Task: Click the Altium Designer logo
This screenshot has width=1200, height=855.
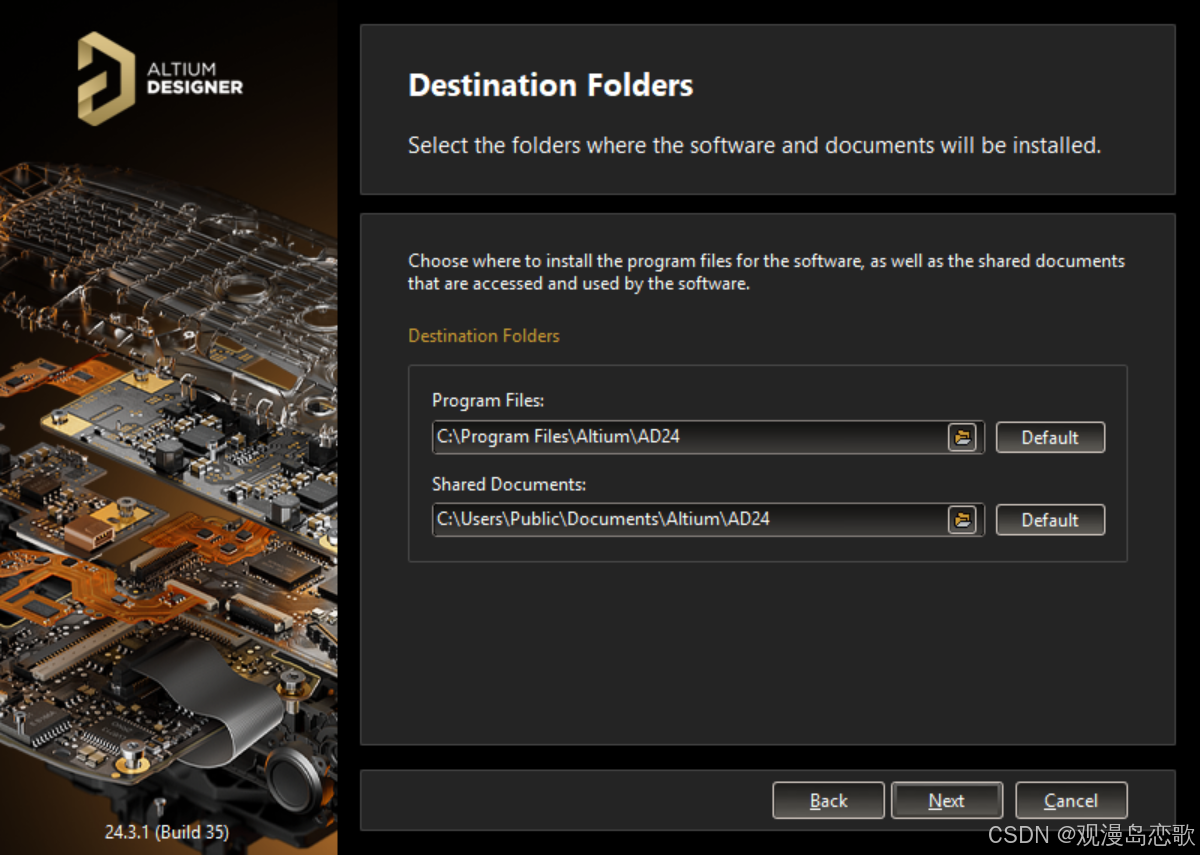Action: pos(160,78)
